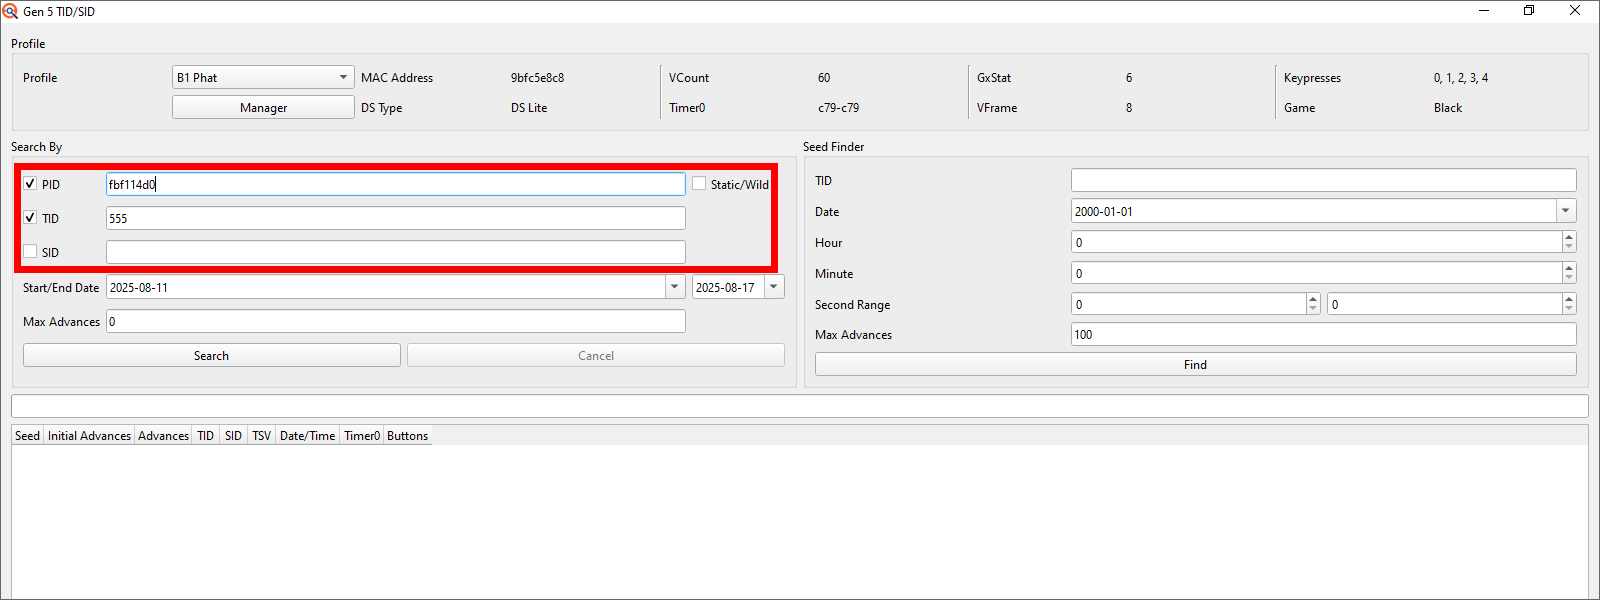Increase the second Second Range value
The width and height of the screenshot is (1600, 600).
1569,299
